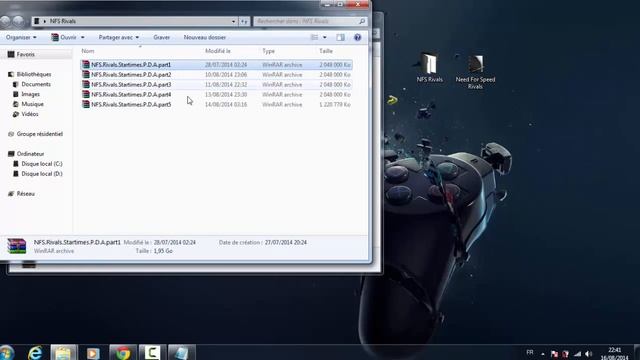This screenshot has width=640, height=360.
Task: Go forward with the Forward arrow
Action: 18,21
